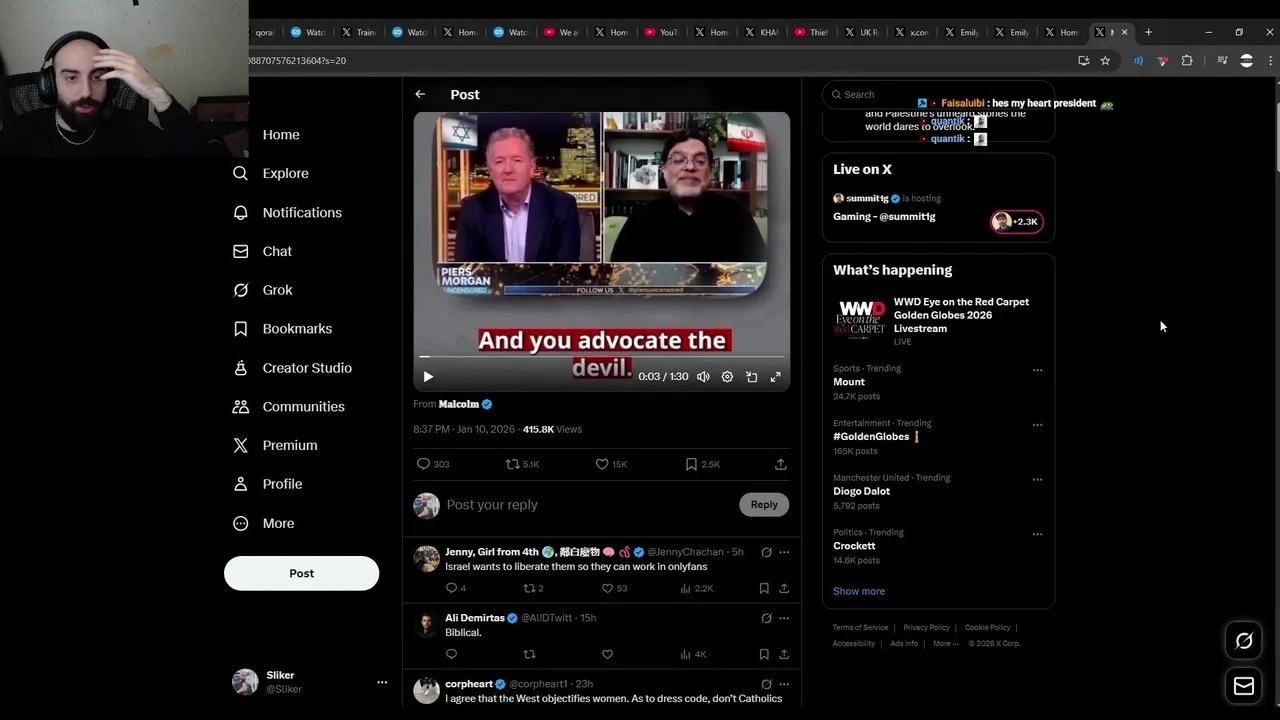
Task: Click the Grok sidebar icon
Action: tap(240, 290)
